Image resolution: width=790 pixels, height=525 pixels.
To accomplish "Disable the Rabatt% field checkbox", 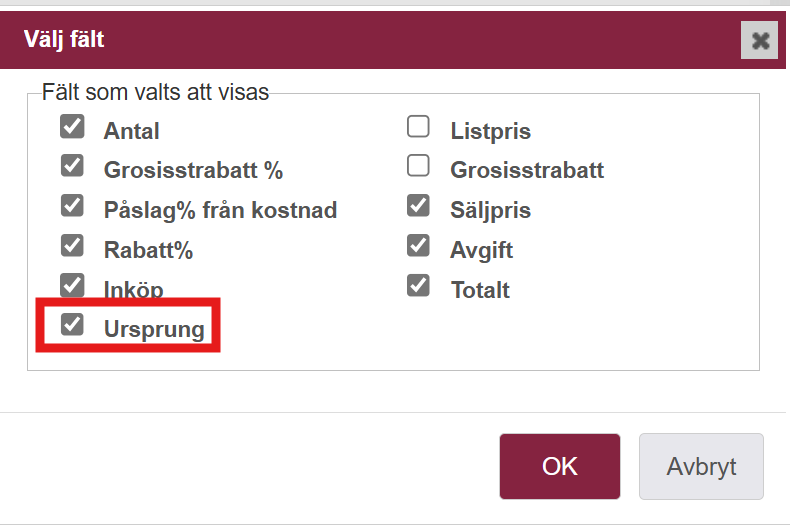I will point(72,245).
